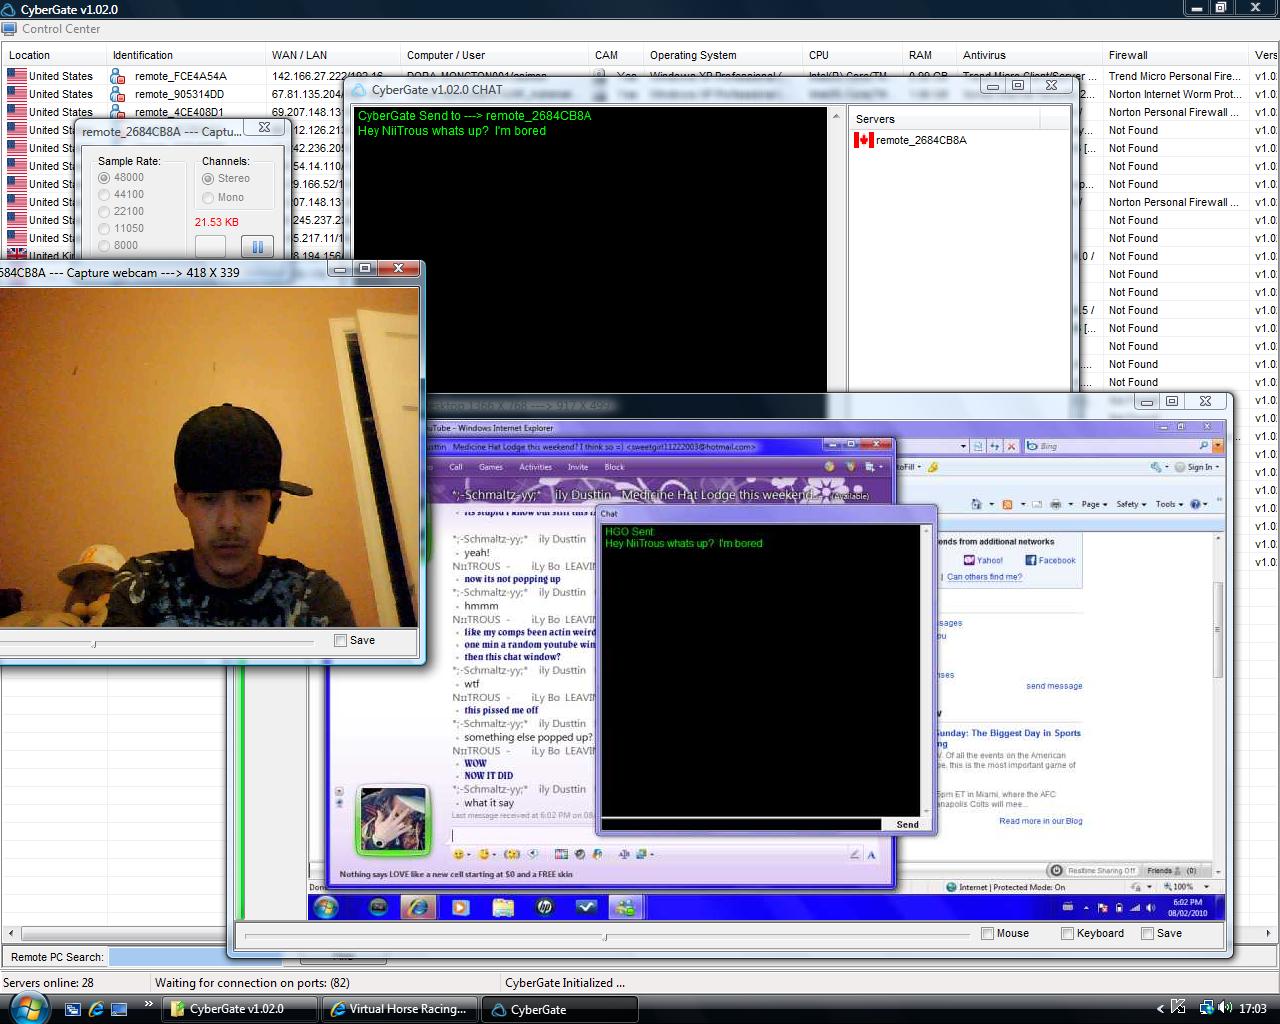Switch to the Virtual Horse Racing taskbar window
The width and height of the screenshot is (1280, 1024).
point(399,1009)
